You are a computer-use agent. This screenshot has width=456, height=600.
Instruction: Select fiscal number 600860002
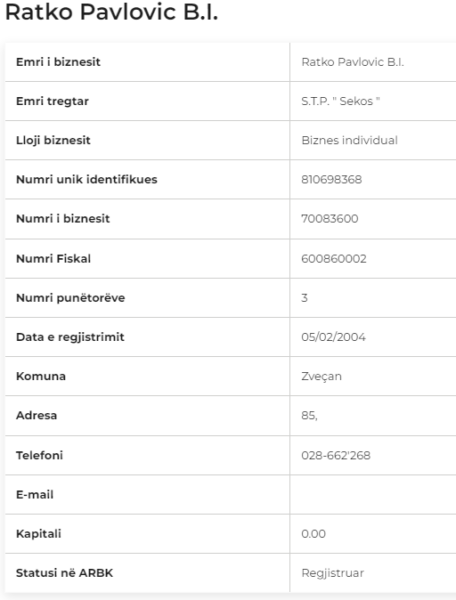click(x=334, y=259)
